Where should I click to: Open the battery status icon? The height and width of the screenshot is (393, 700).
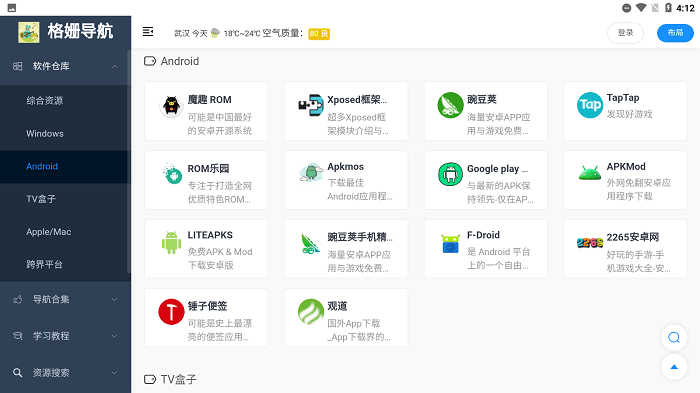(668, 8)
